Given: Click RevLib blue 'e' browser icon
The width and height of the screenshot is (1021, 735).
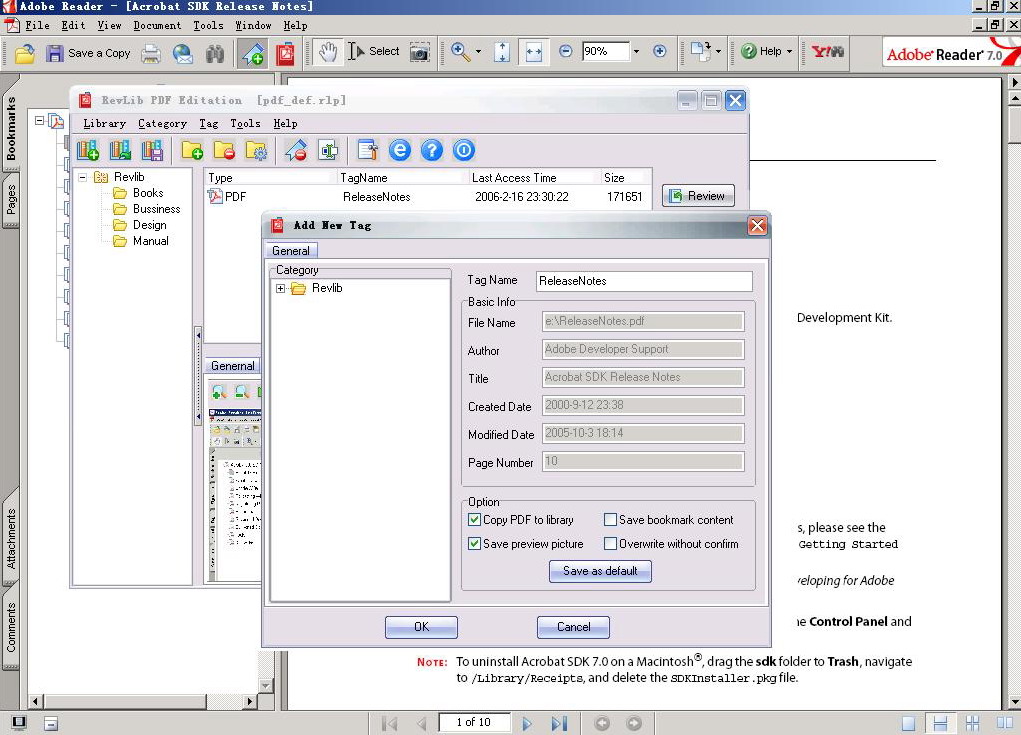Looking at the screenshot, I should [x=400, y=150].
